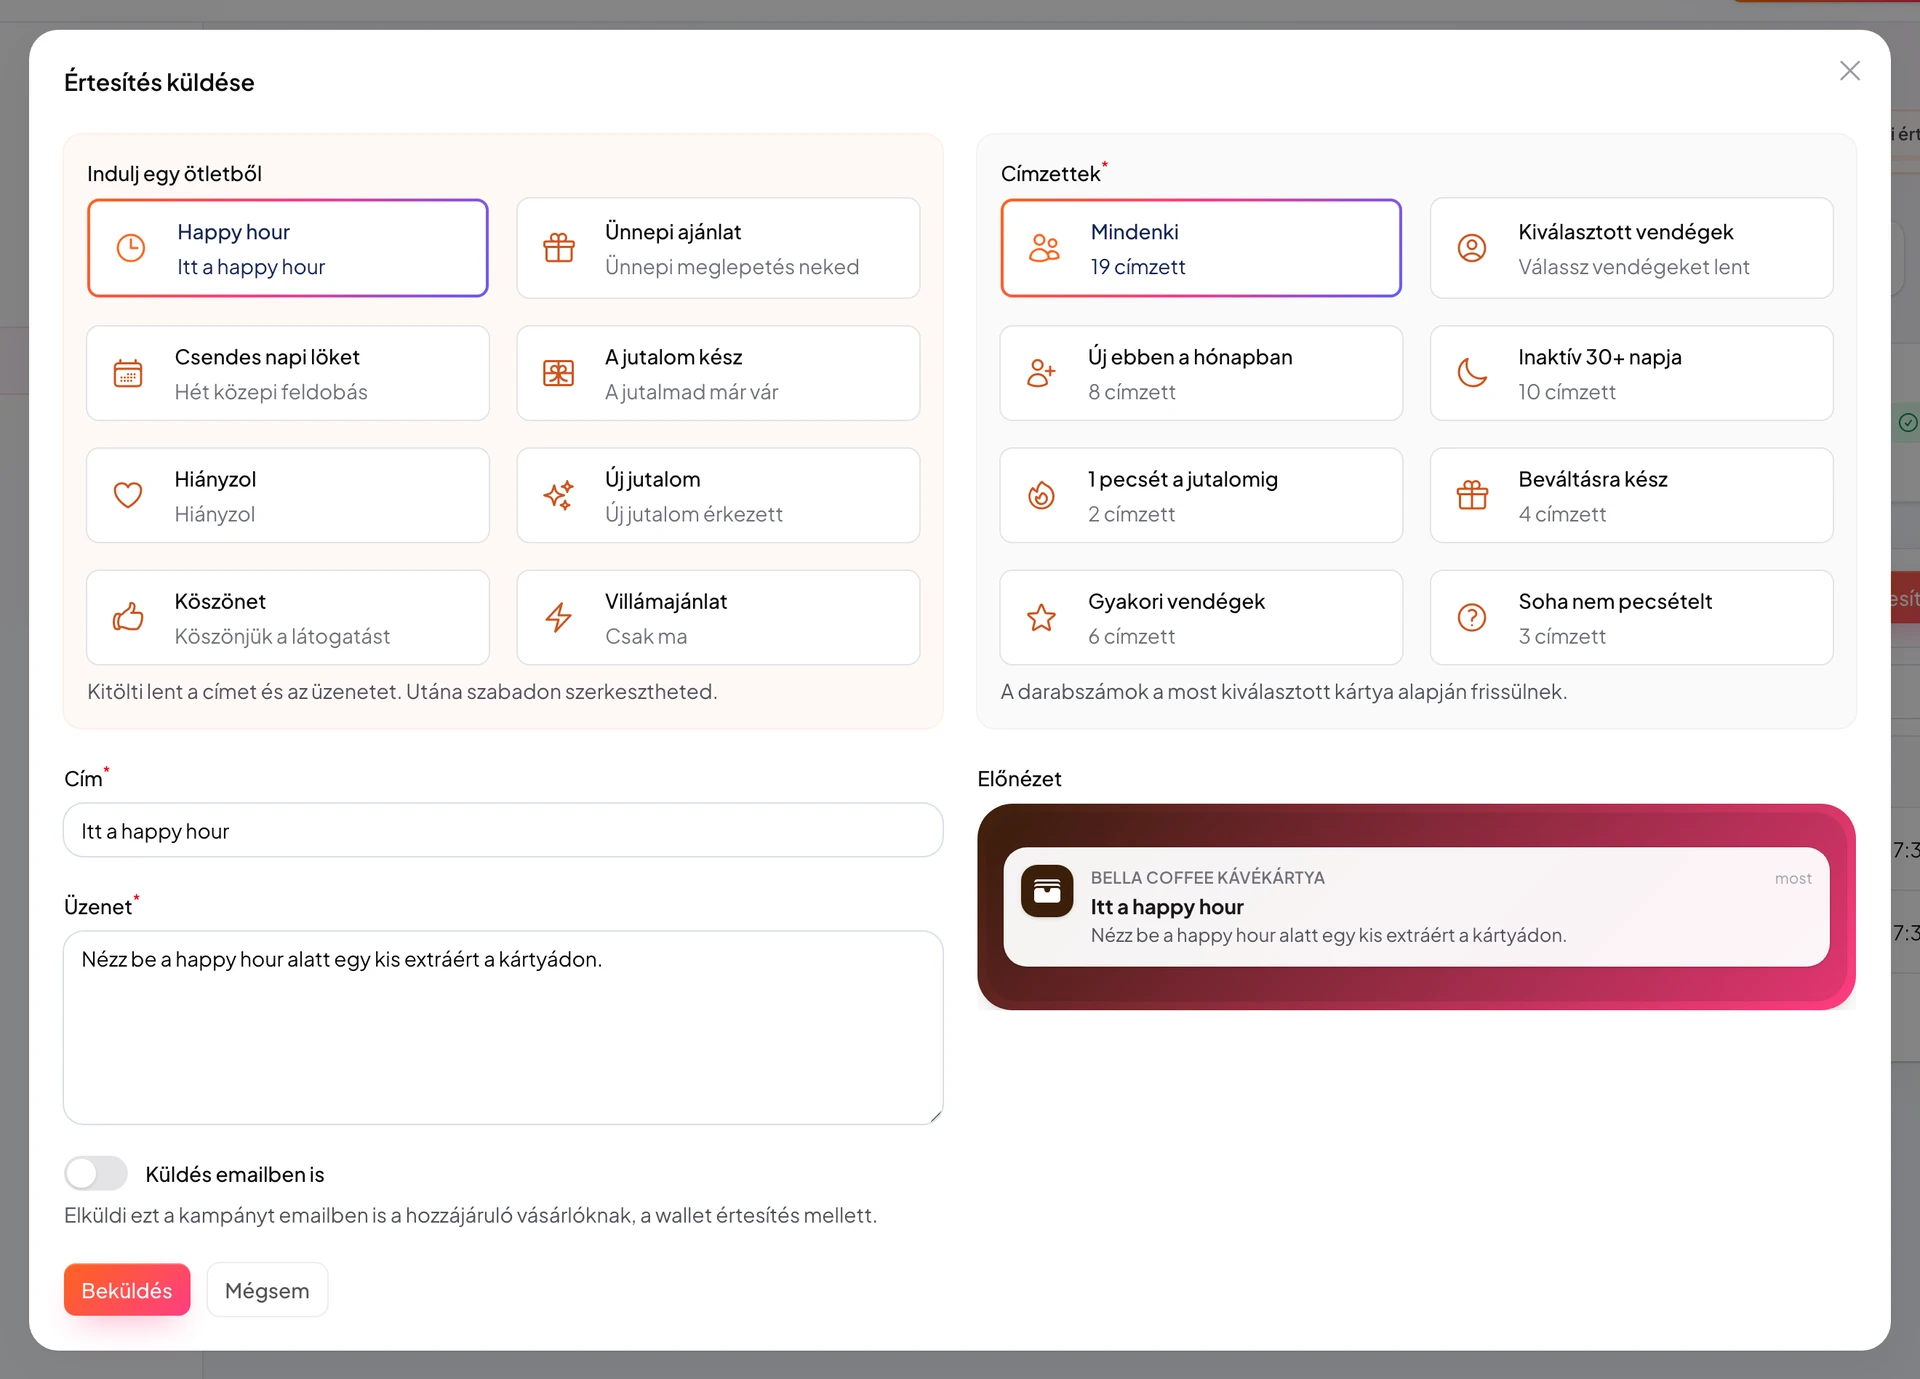Choose the A jutalom kész template
1920x1379 pixels.
click(x=718, y=373)
